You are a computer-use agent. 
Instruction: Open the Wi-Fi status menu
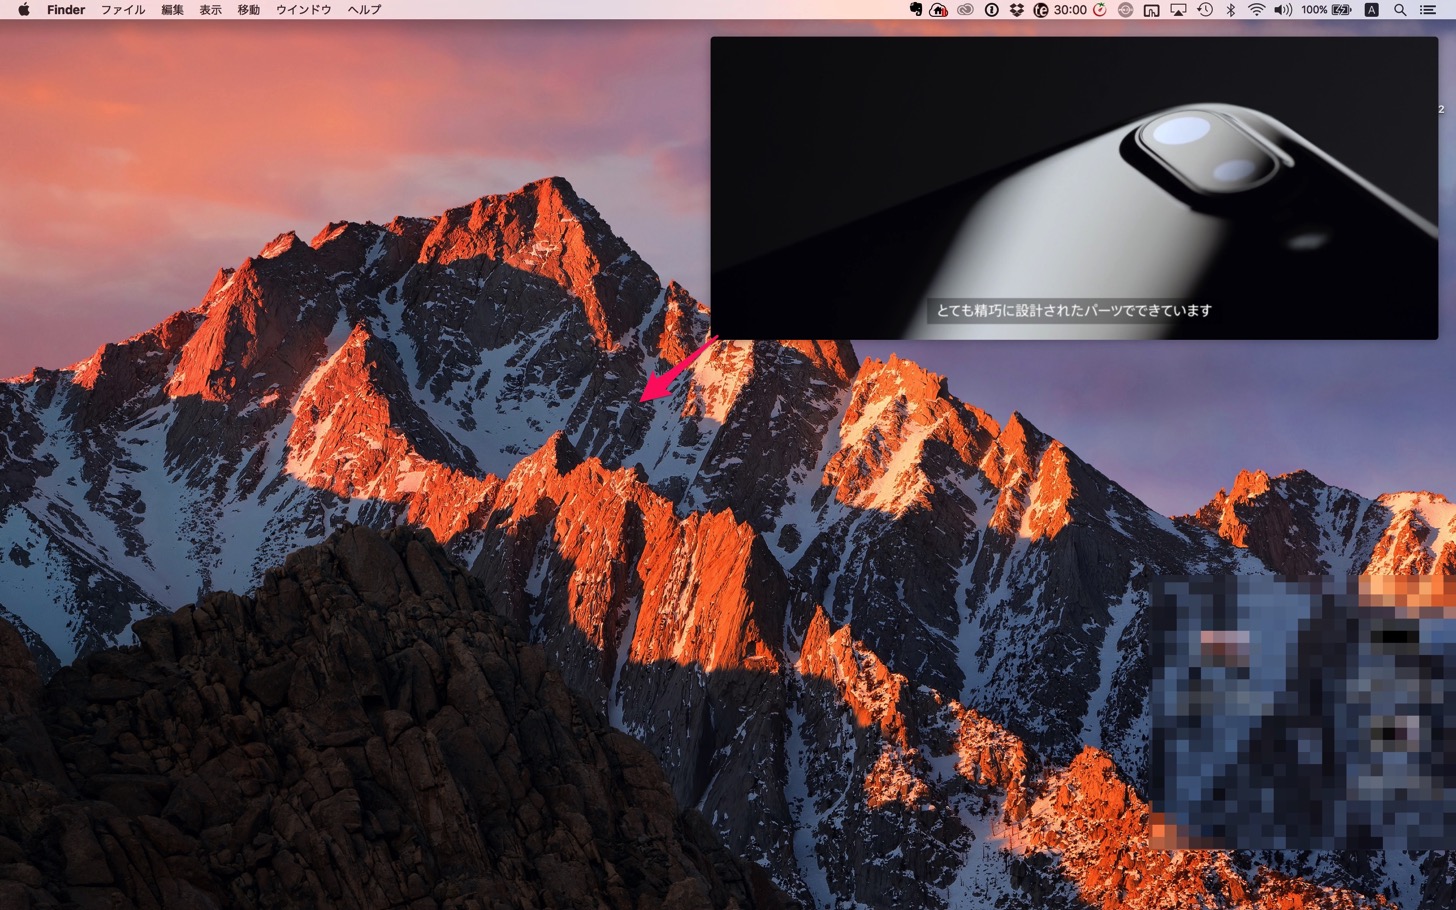tap(1256, 10)
